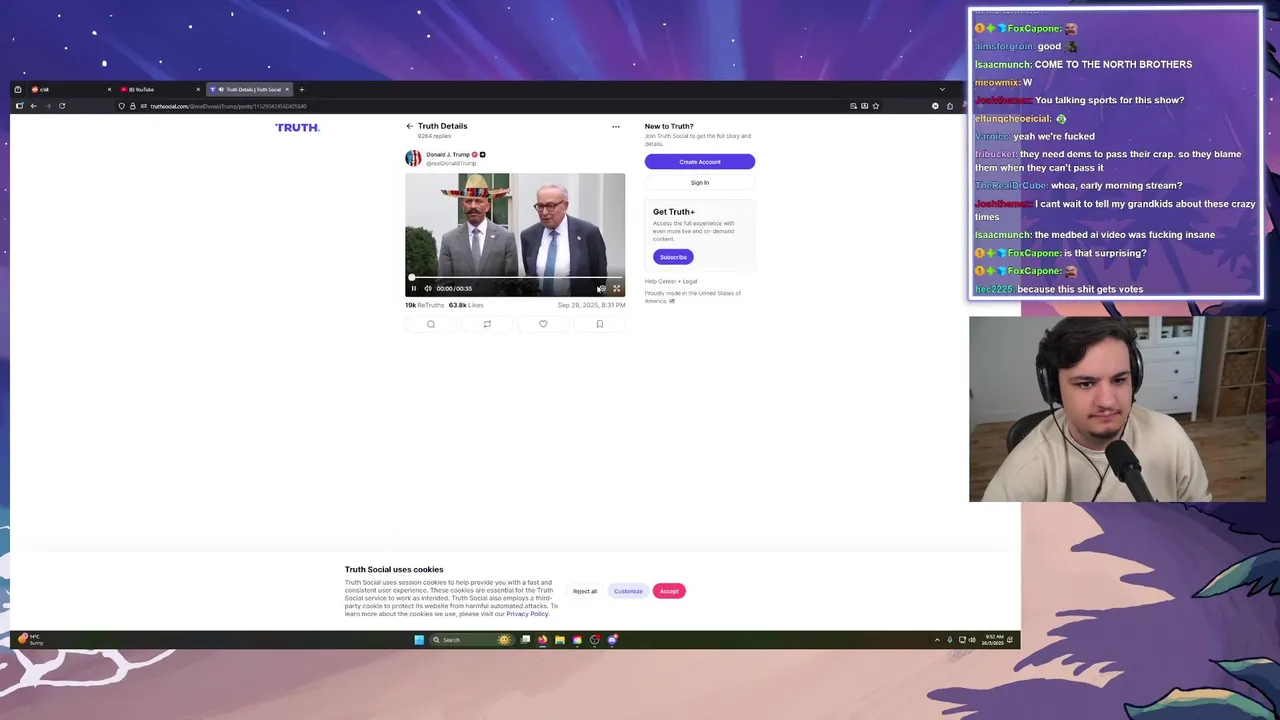Screen dimensions: 1280x720
Task: Open the taskbar clock and date
Action: (x=995, y=640)
